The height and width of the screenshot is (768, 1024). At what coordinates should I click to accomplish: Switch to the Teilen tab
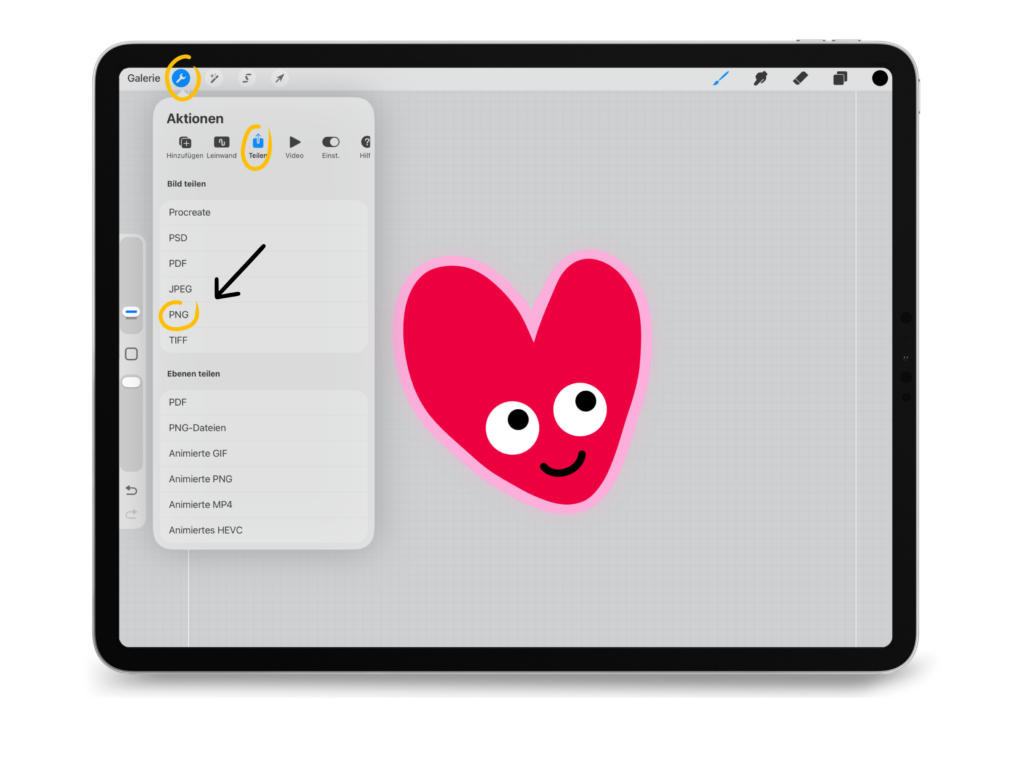258,146
